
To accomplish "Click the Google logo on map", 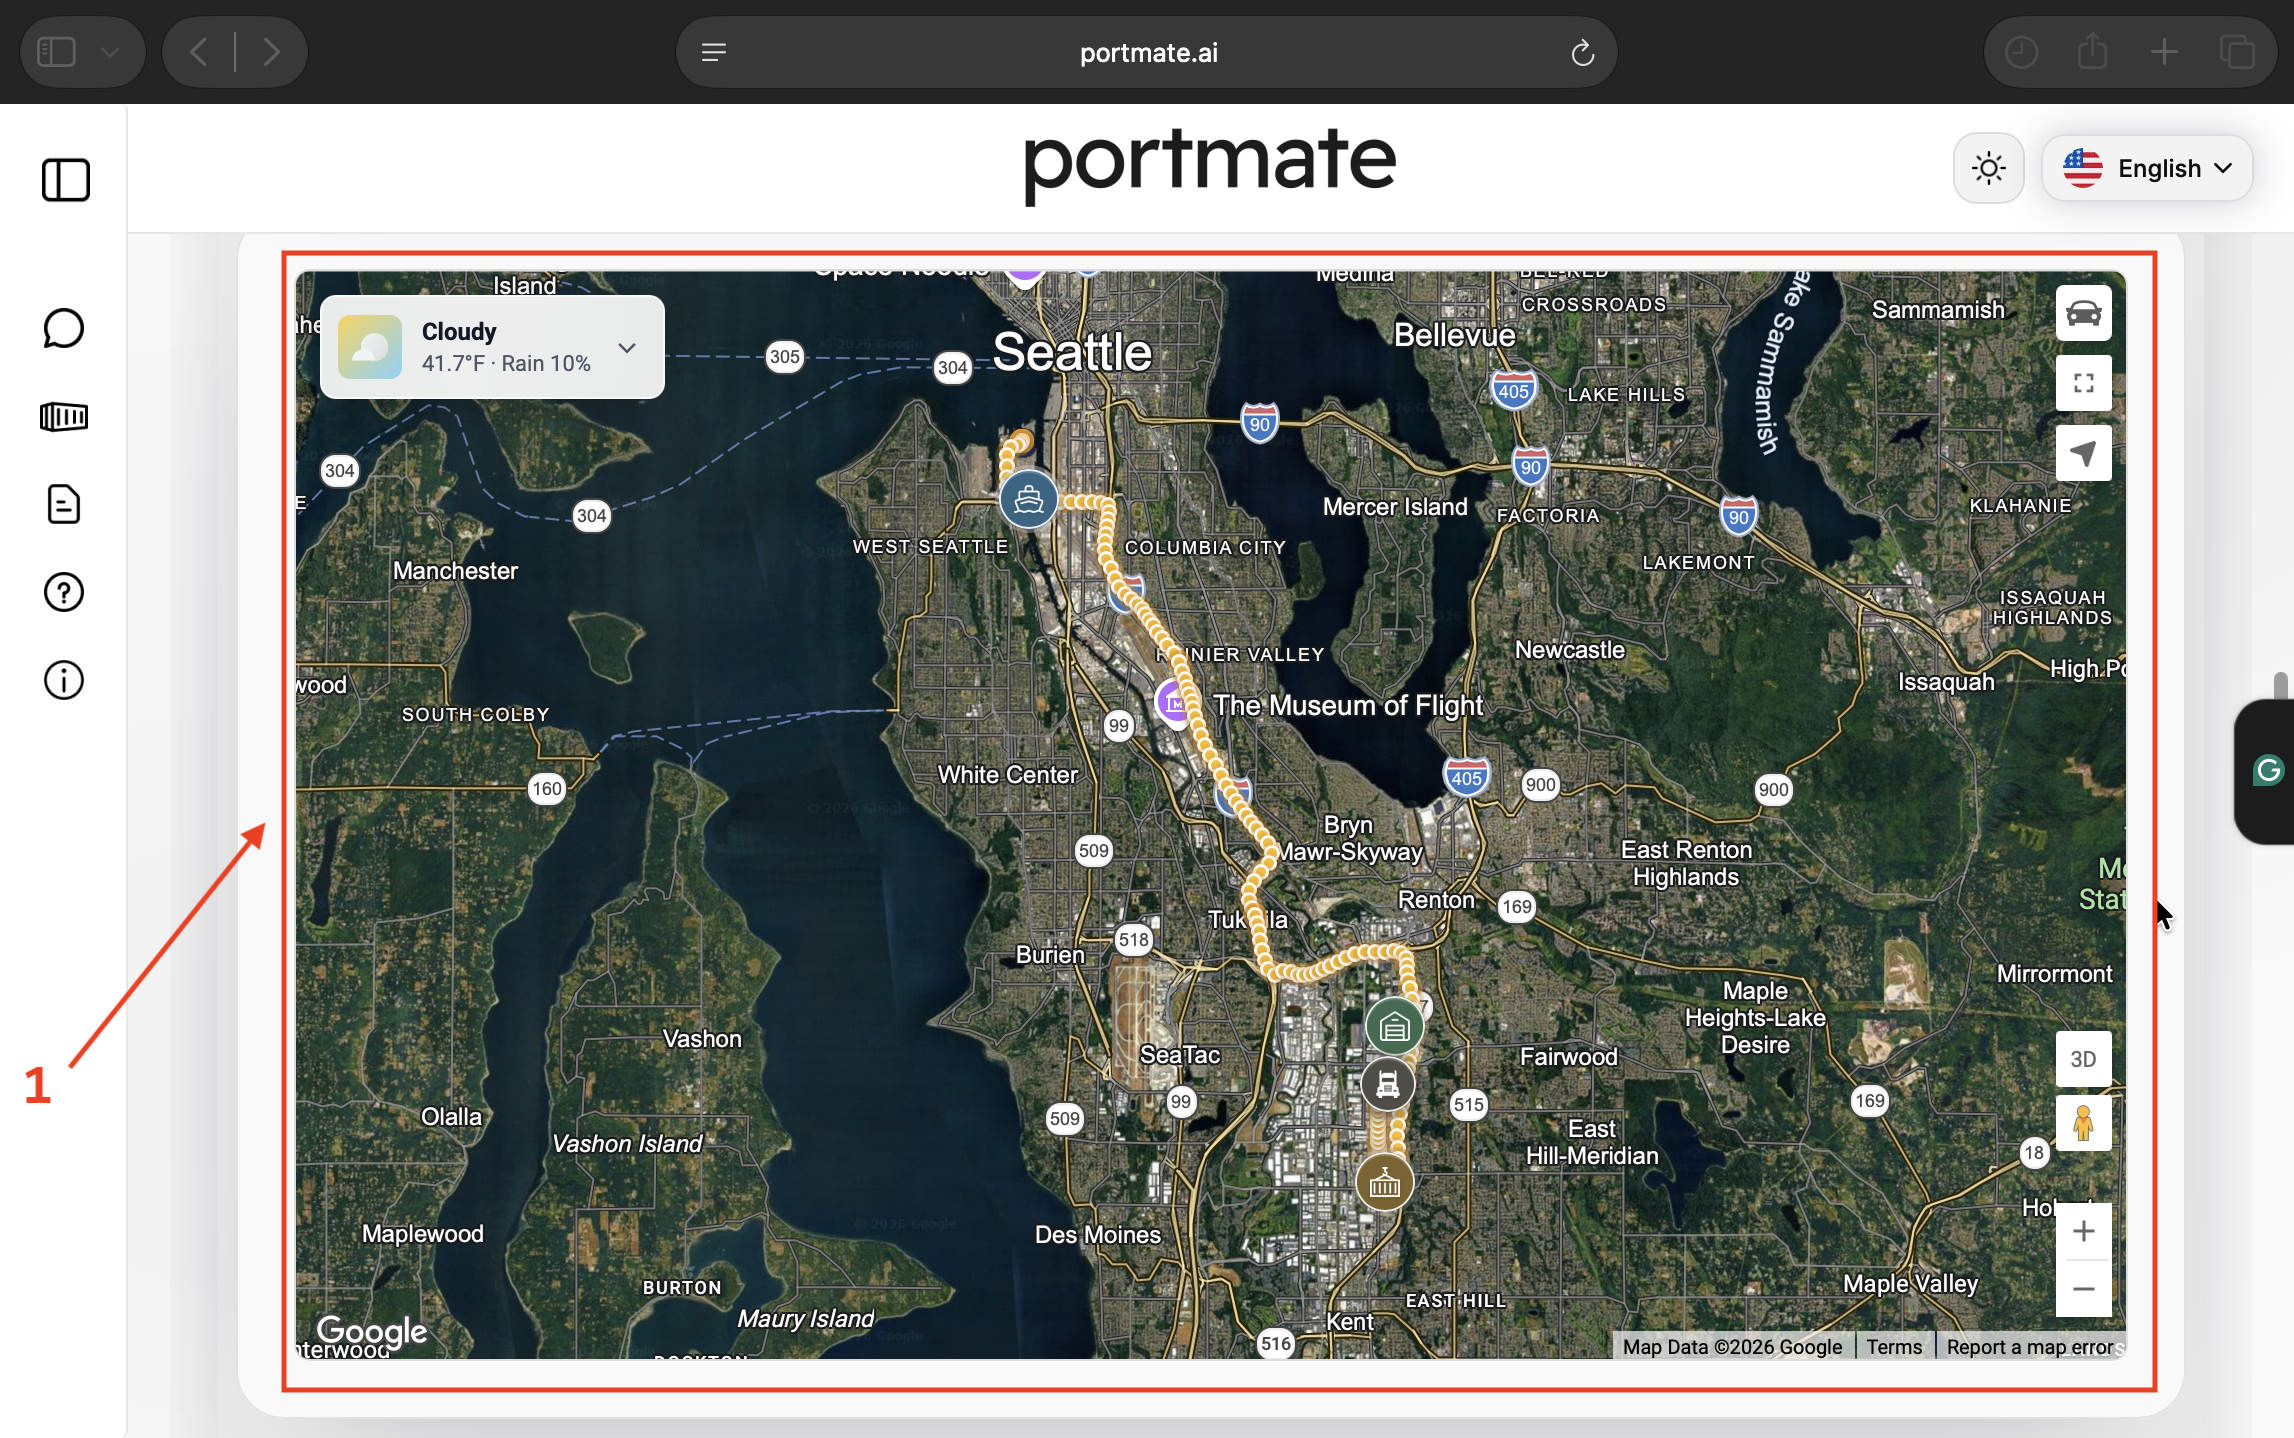I will pos(371,1331).
